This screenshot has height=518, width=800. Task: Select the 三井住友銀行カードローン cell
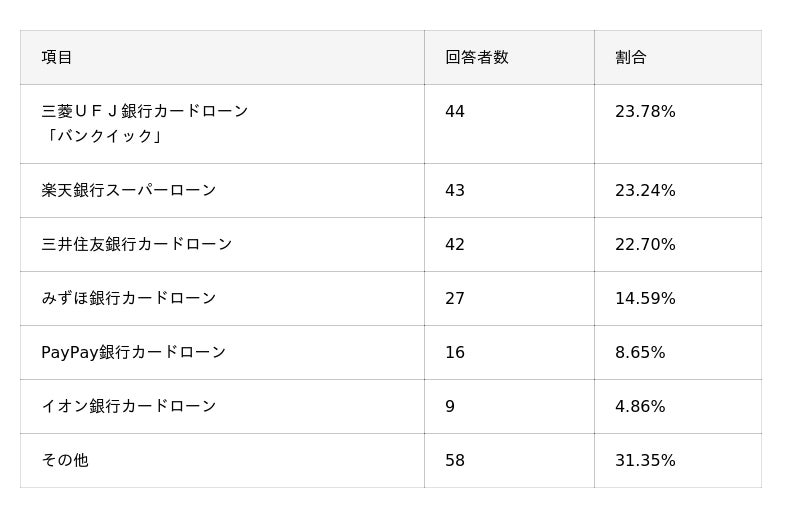[137, 244]
